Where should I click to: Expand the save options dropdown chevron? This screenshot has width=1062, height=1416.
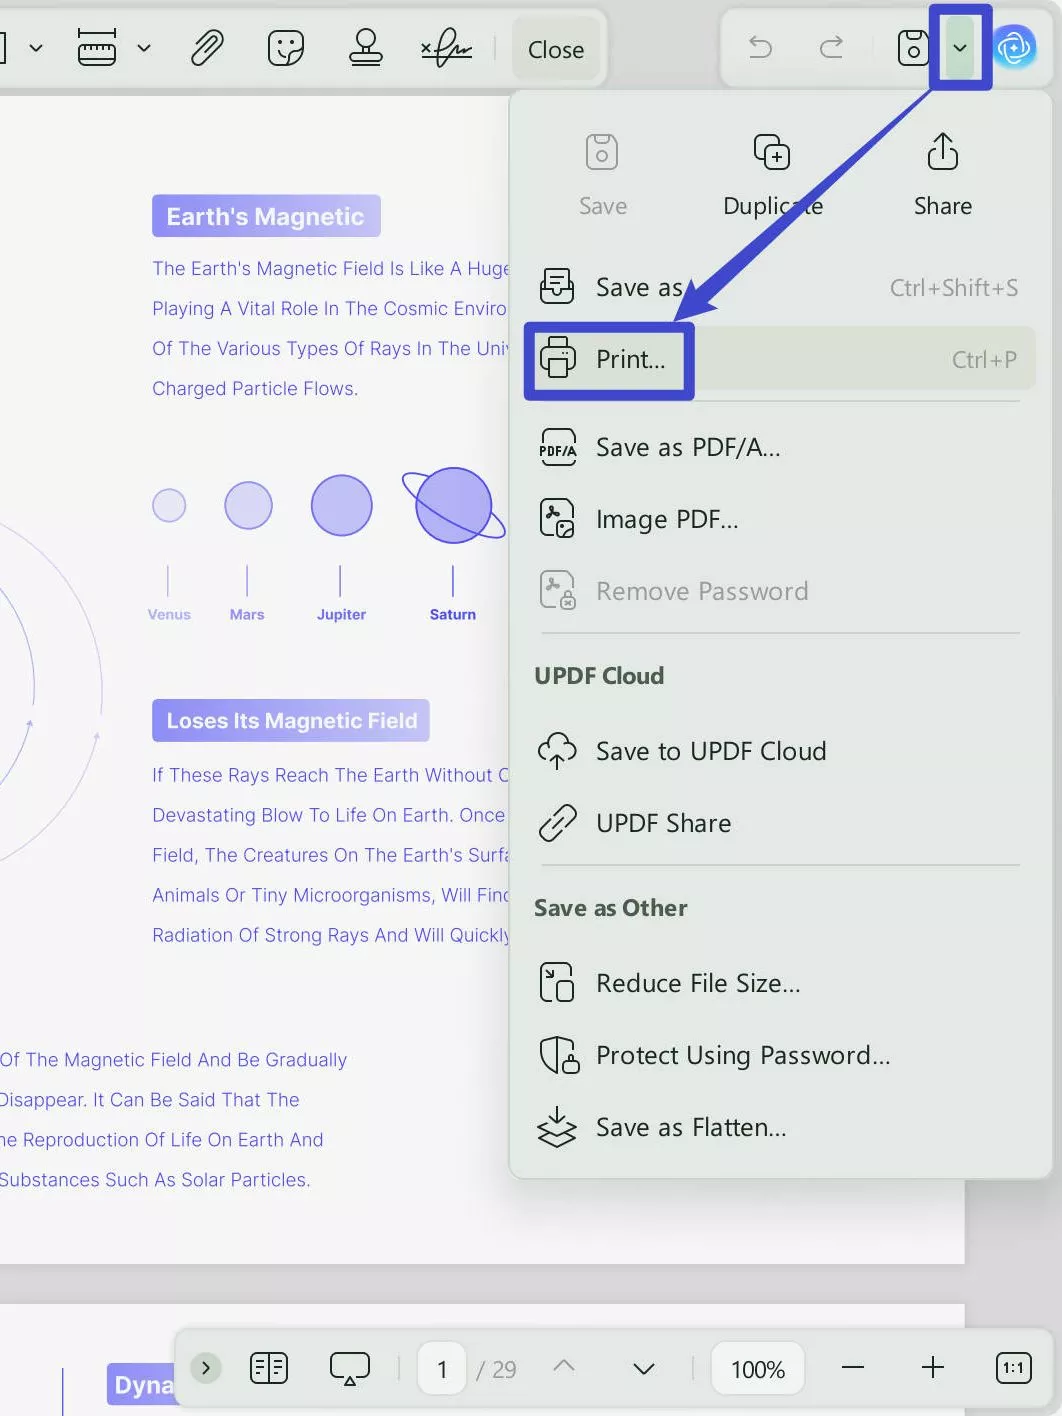point(959,48)
